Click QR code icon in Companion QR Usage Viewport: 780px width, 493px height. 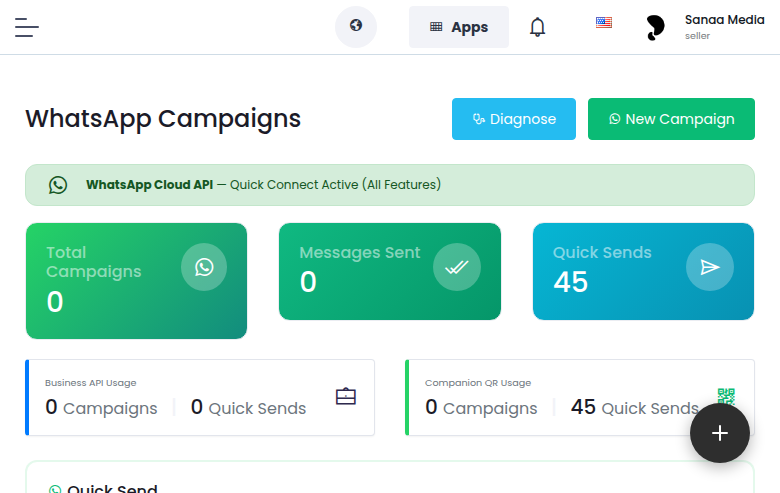726,396
